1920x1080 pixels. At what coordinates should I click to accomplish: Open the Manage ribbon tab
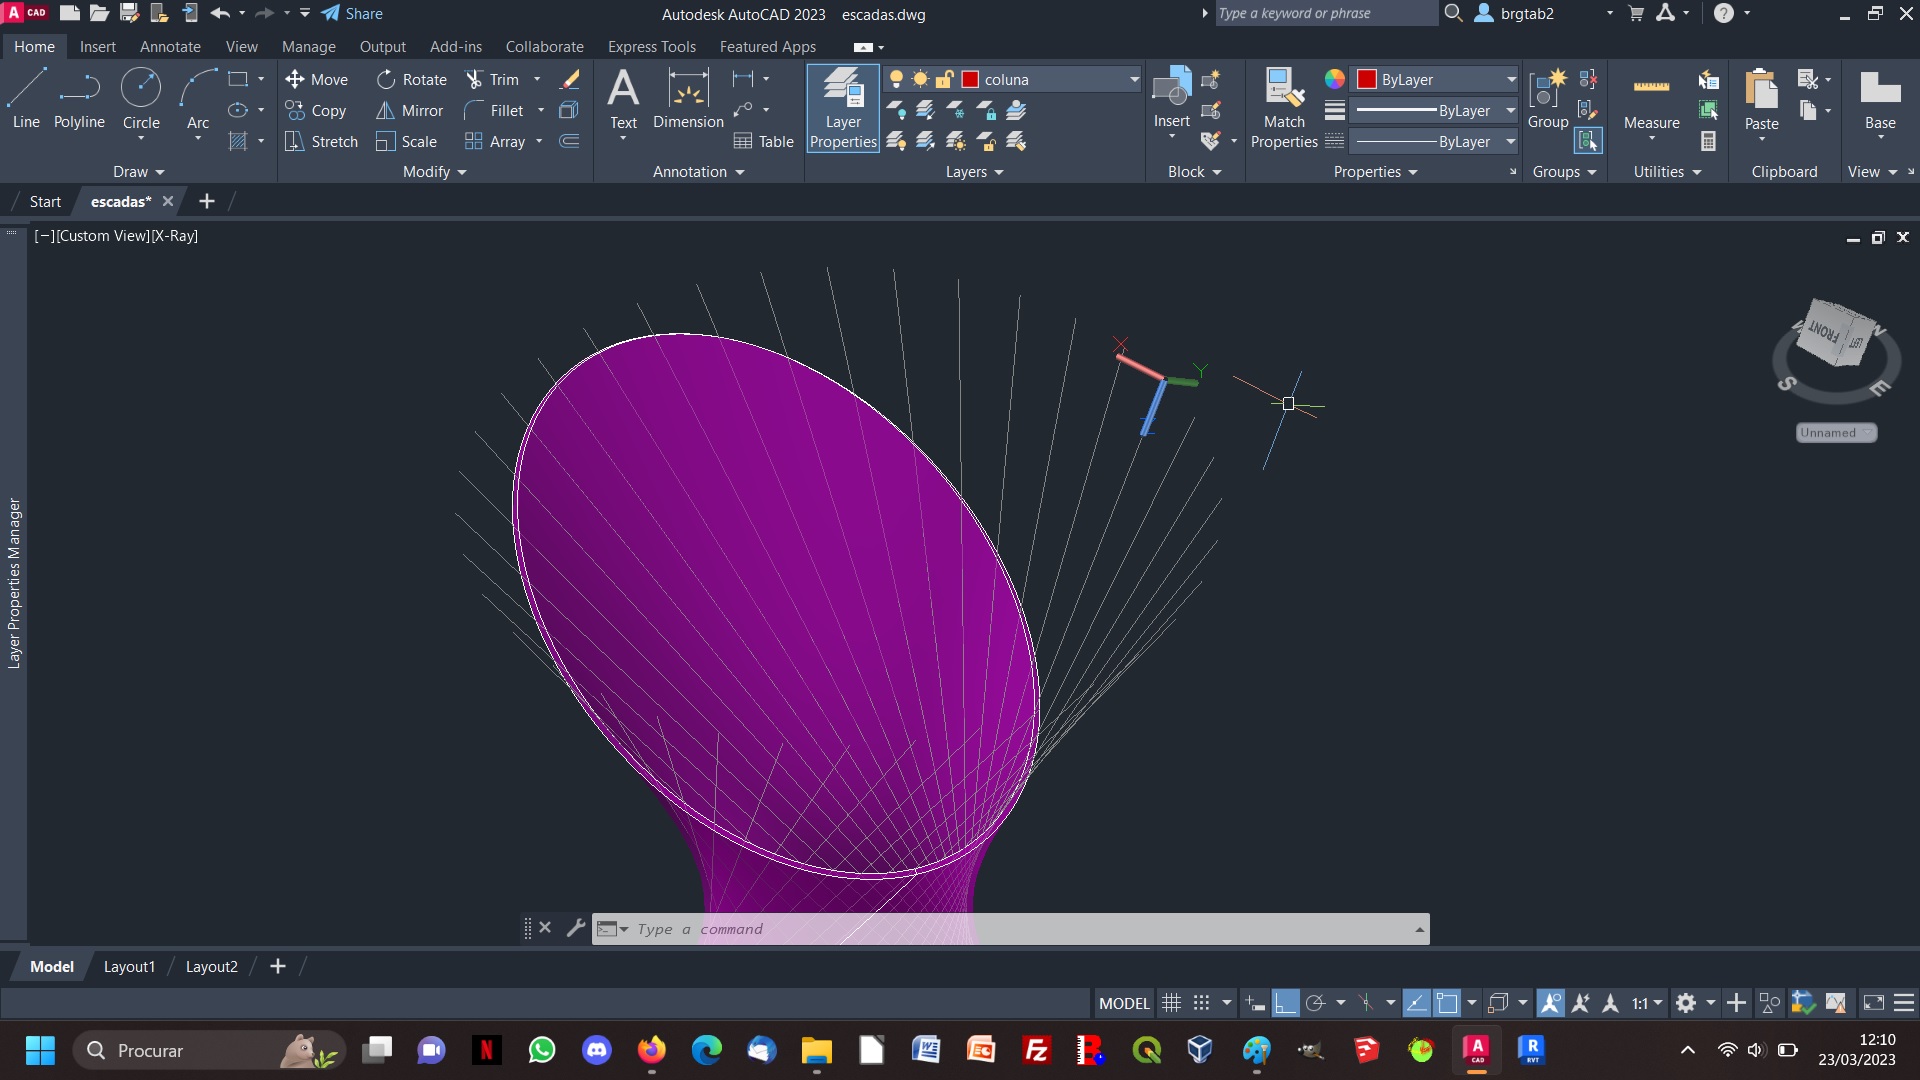coord(308,46)
